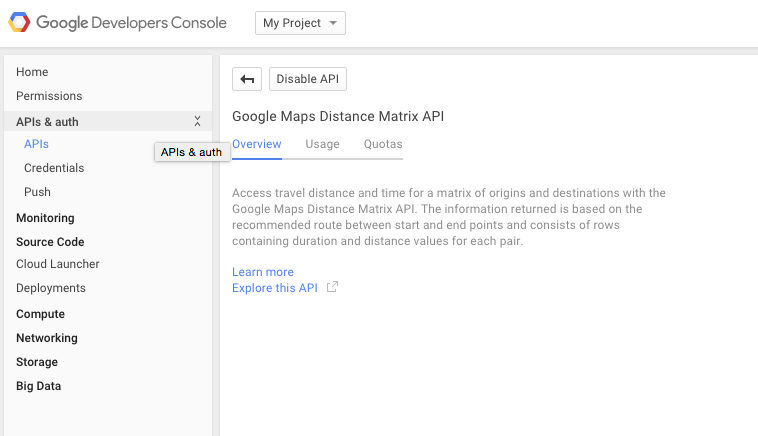This screenshot has height=436, width=758.
Task: Open the Learn more link
Action: click(x=263, y=272)
